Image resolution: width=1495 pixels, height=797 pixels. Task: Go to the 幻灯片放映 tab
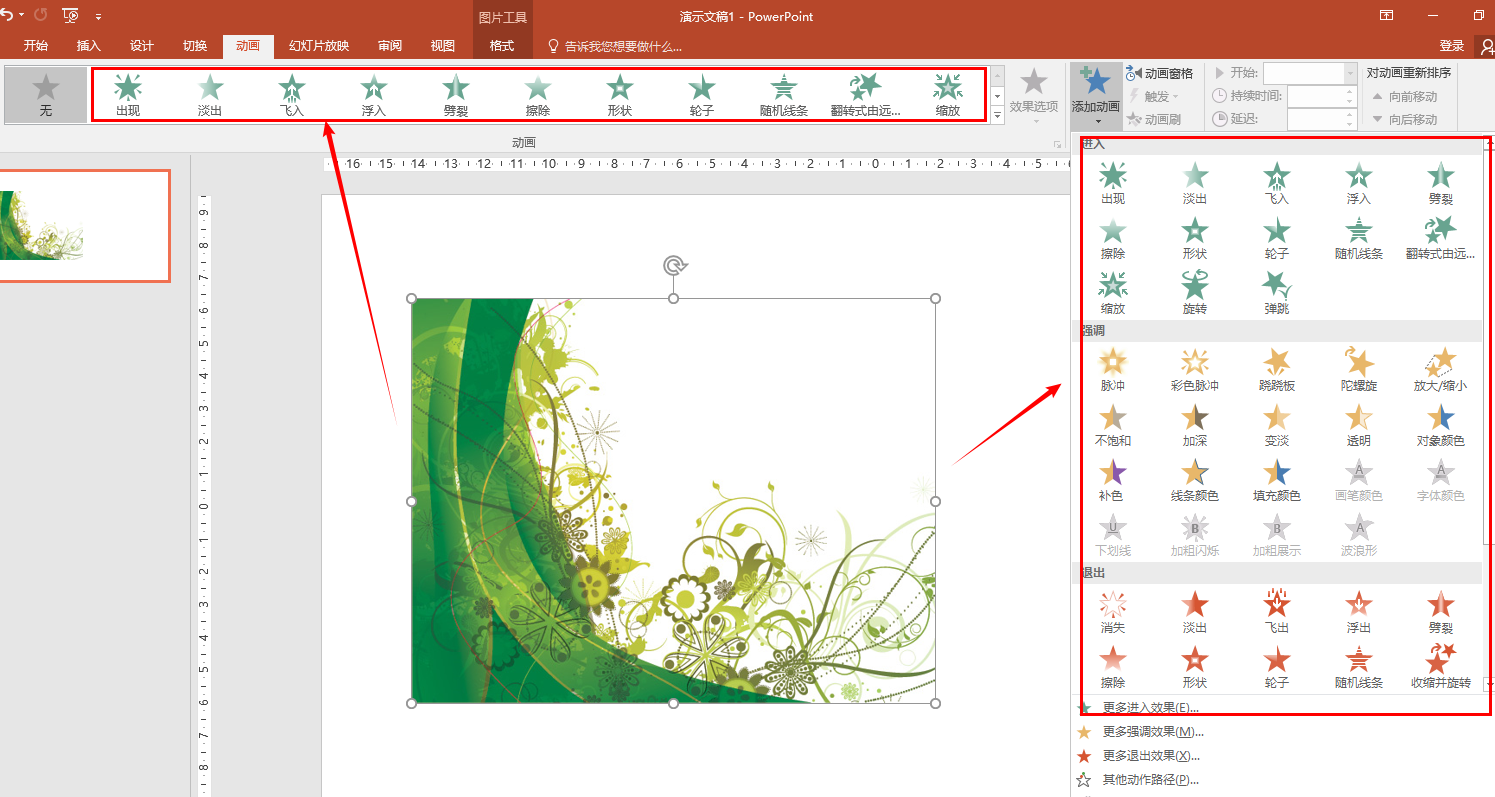[x=319, y=46]
